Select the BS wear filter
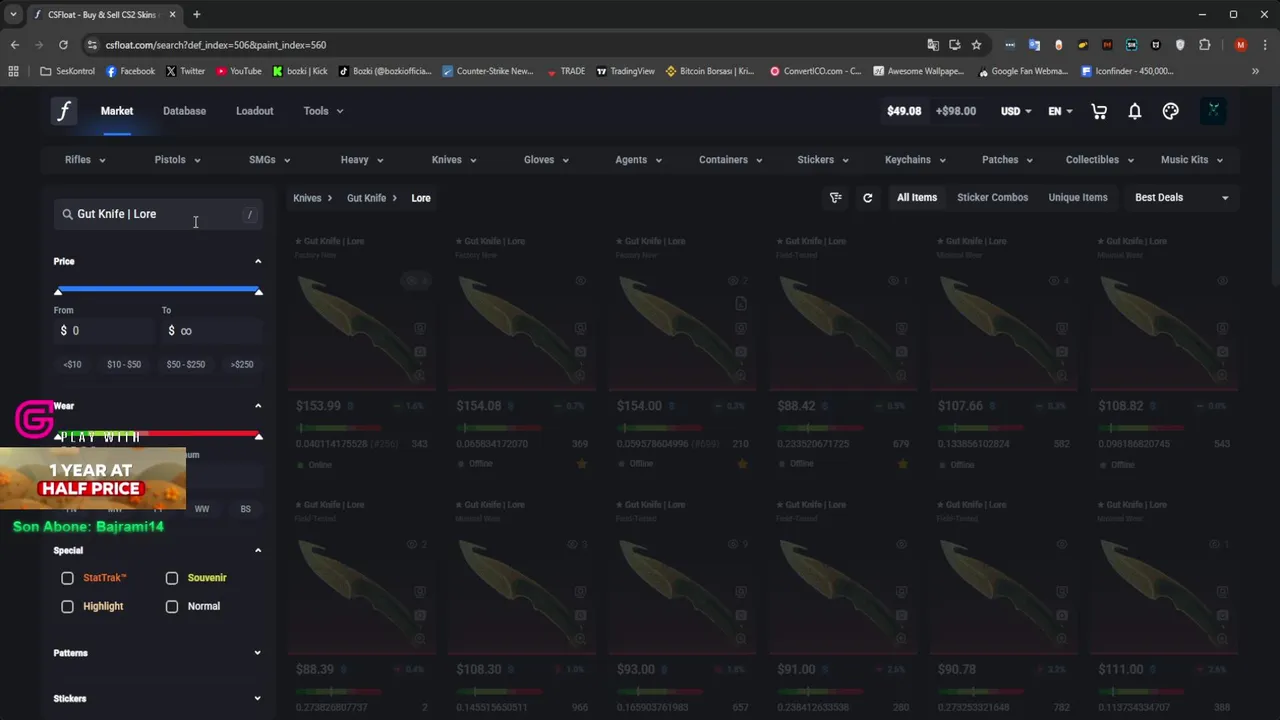The height and width of the screenshot is (720, 1280). pyautogui.click(x=245, y=509)
